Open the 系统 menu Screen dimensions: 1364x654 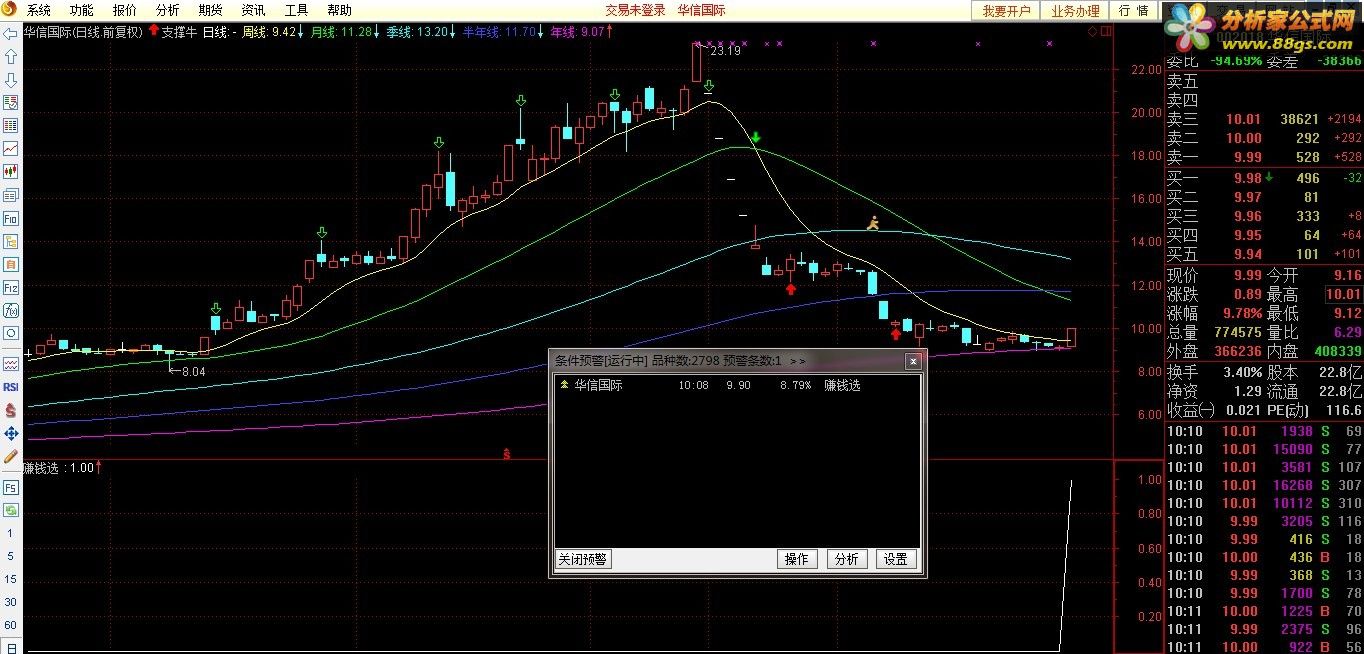click(38, 10)
